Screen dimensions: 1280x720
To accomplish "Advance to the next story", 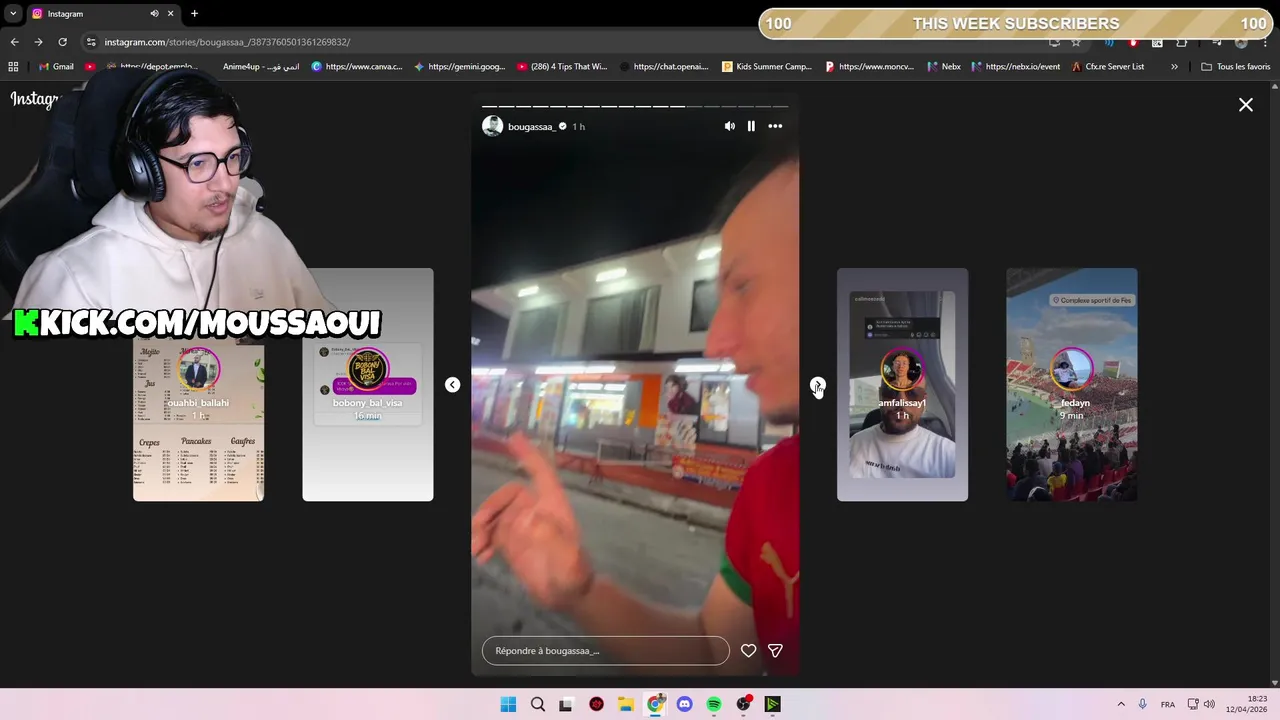I will (x=818, y=385).
